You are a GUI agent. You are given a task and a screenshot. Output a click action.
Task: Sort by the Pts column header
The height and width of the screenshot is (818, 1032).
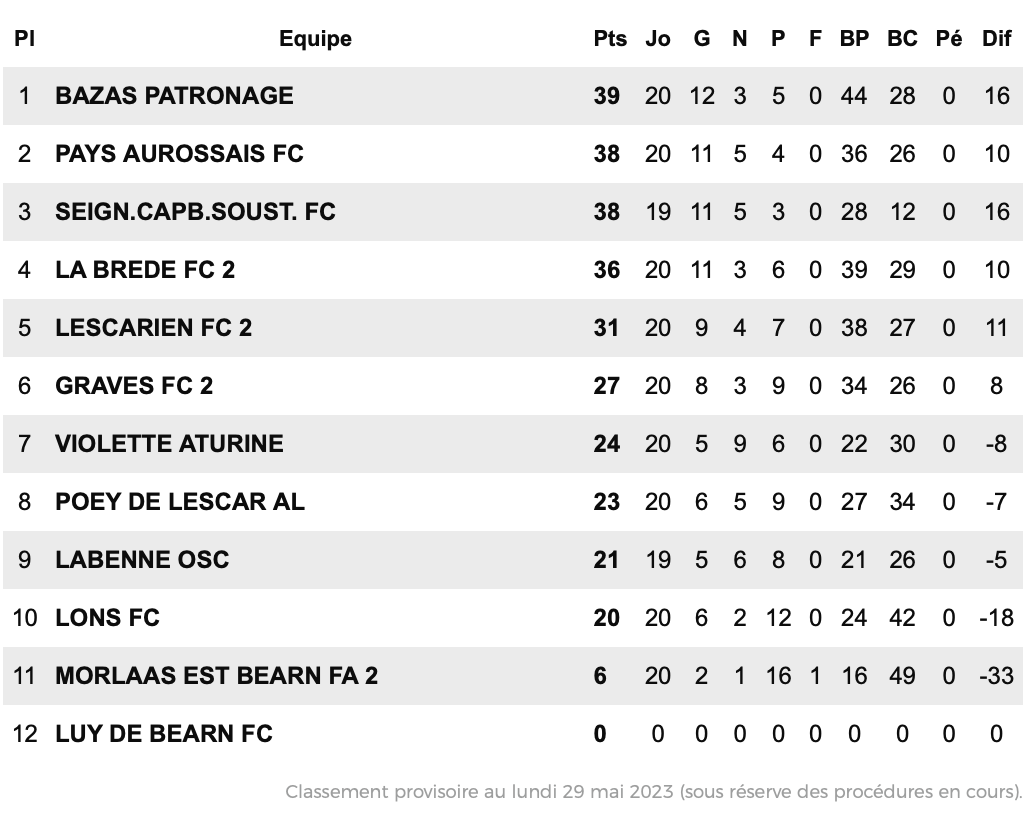(x=610, y=38)
